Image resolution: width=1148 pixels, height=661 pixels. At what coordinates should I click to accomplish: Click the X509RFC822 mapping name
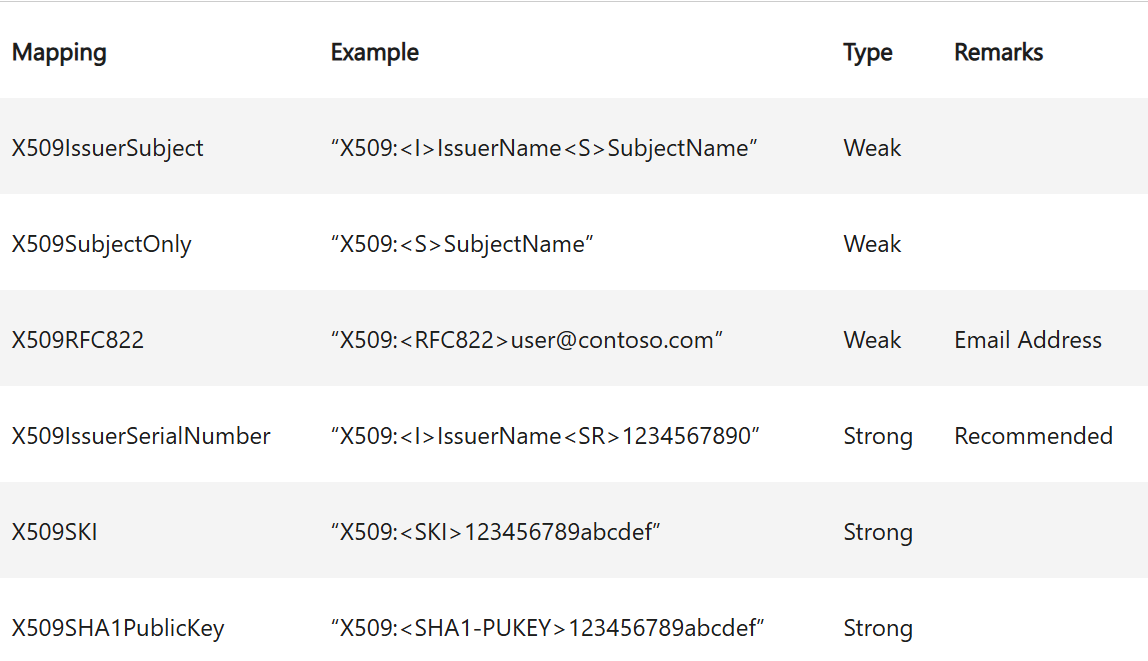point(78,340)
